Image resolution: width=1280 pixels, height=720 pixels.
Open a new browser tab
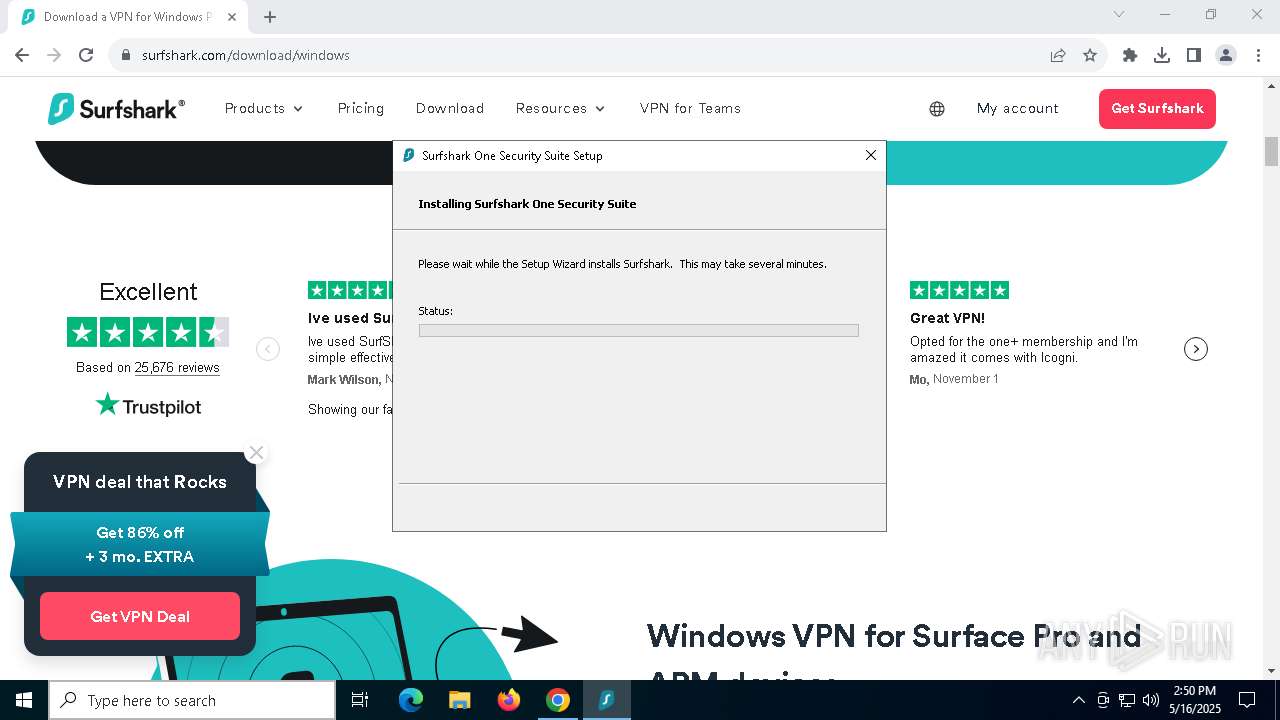(270, 16)
